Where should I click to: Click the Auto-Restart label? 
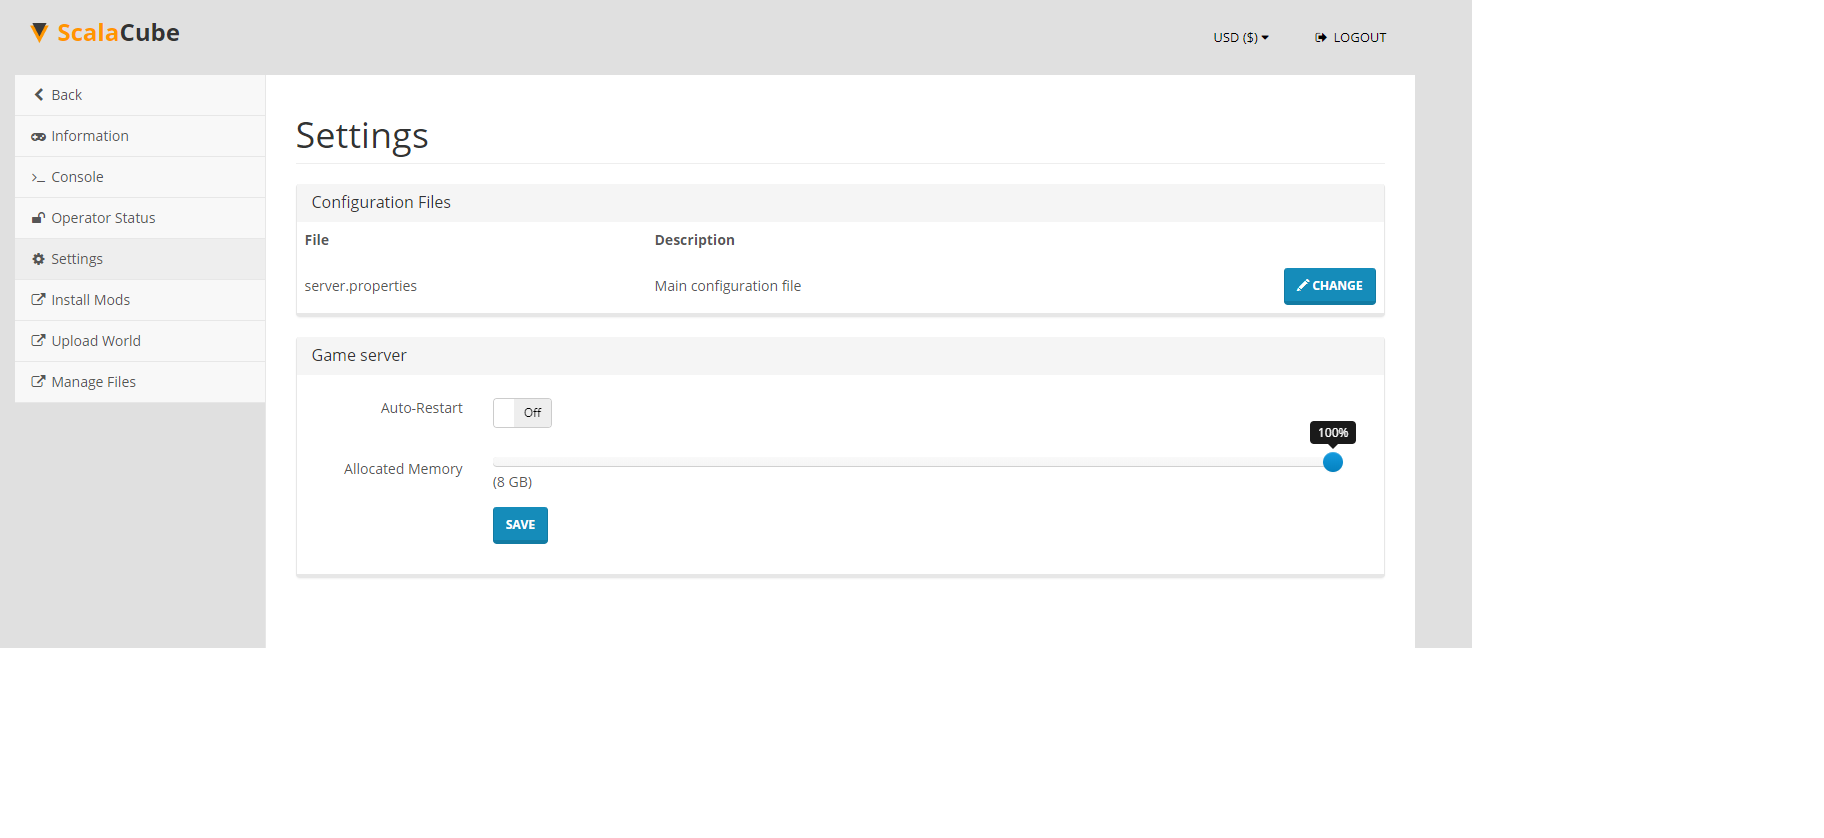422,408
